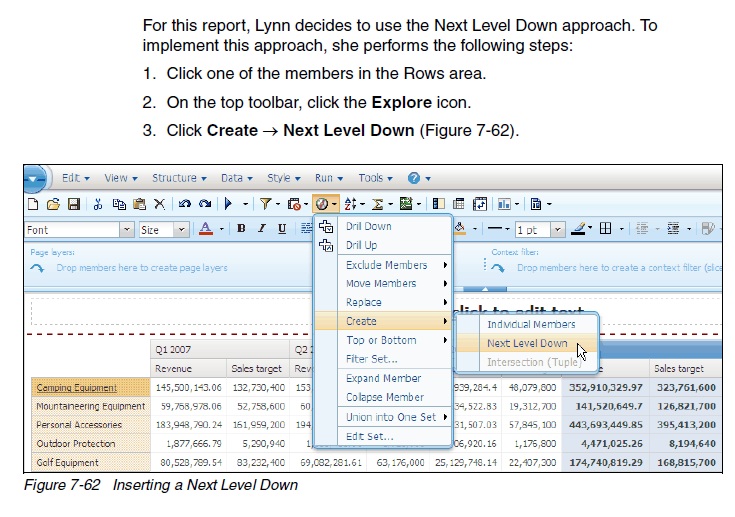
Task: Open the Run menu in menu bar
Action: [x=329, y=178]
